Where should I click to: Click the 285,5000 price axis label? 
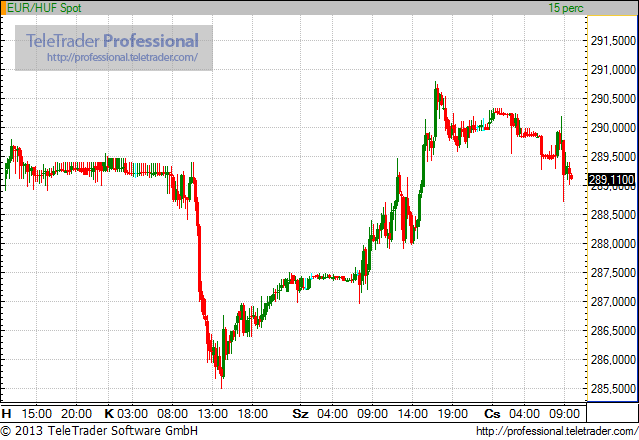(x=613, y=389)
